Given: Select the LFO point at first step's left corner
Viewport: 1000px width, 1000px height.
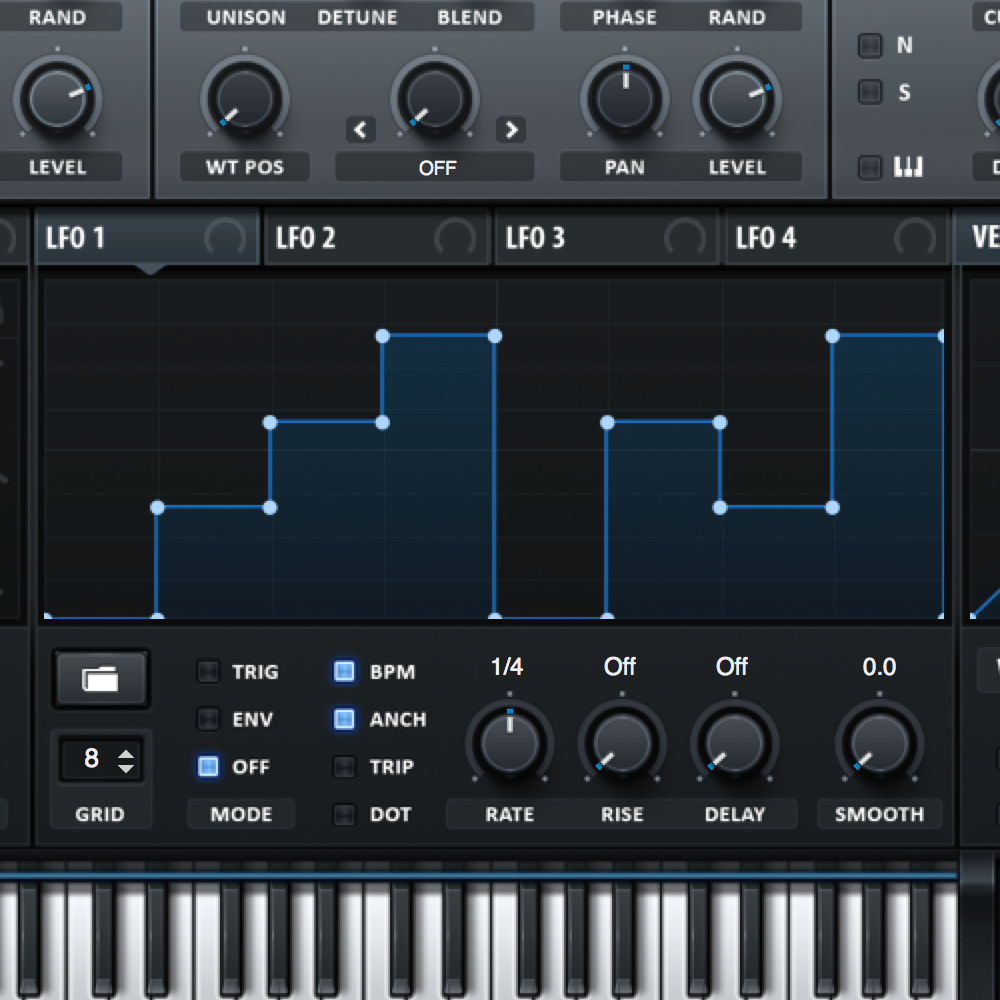Looking at the screenshot, I should pos(158,508).
